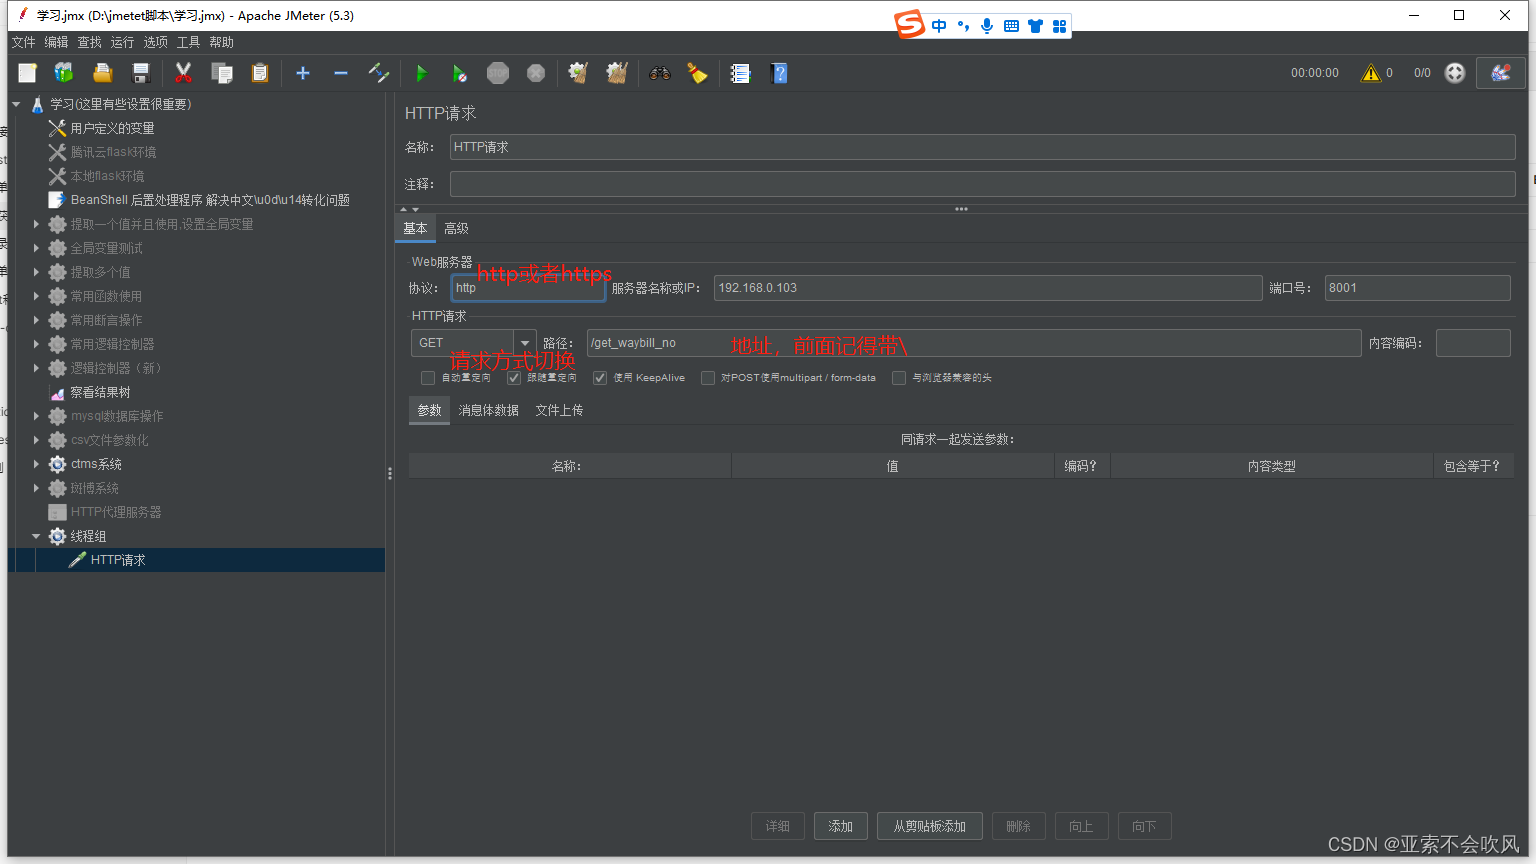The height and width of the screenshot is (864, 1536).
Task: Click the warning triangle log icon
Action: (1370, 73)
